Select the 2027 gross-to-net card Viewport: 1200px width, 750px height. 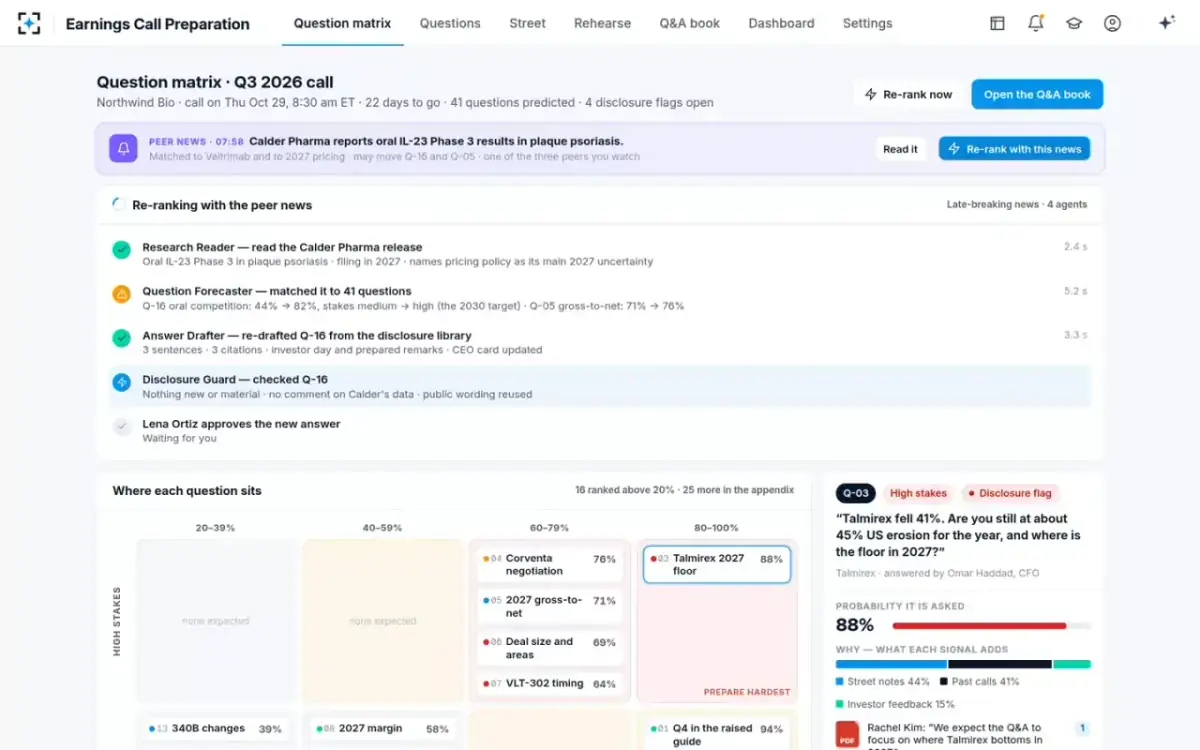tap(550, 606)
